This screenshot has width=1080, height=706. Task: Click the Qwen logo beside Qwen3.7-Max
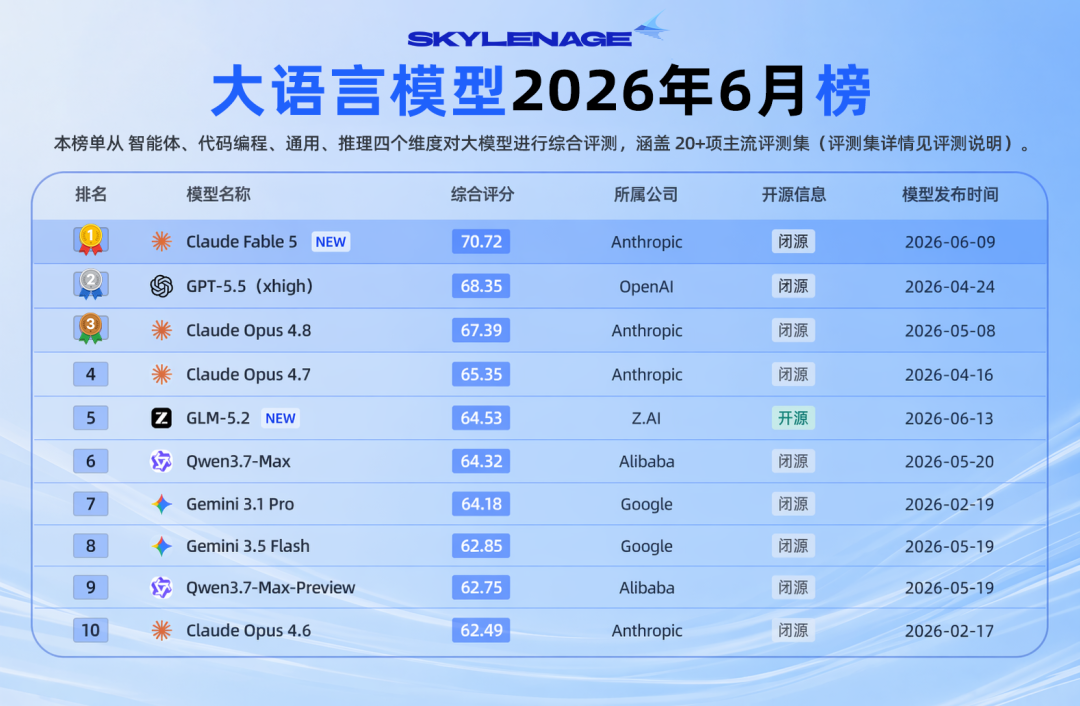point(161,461)
